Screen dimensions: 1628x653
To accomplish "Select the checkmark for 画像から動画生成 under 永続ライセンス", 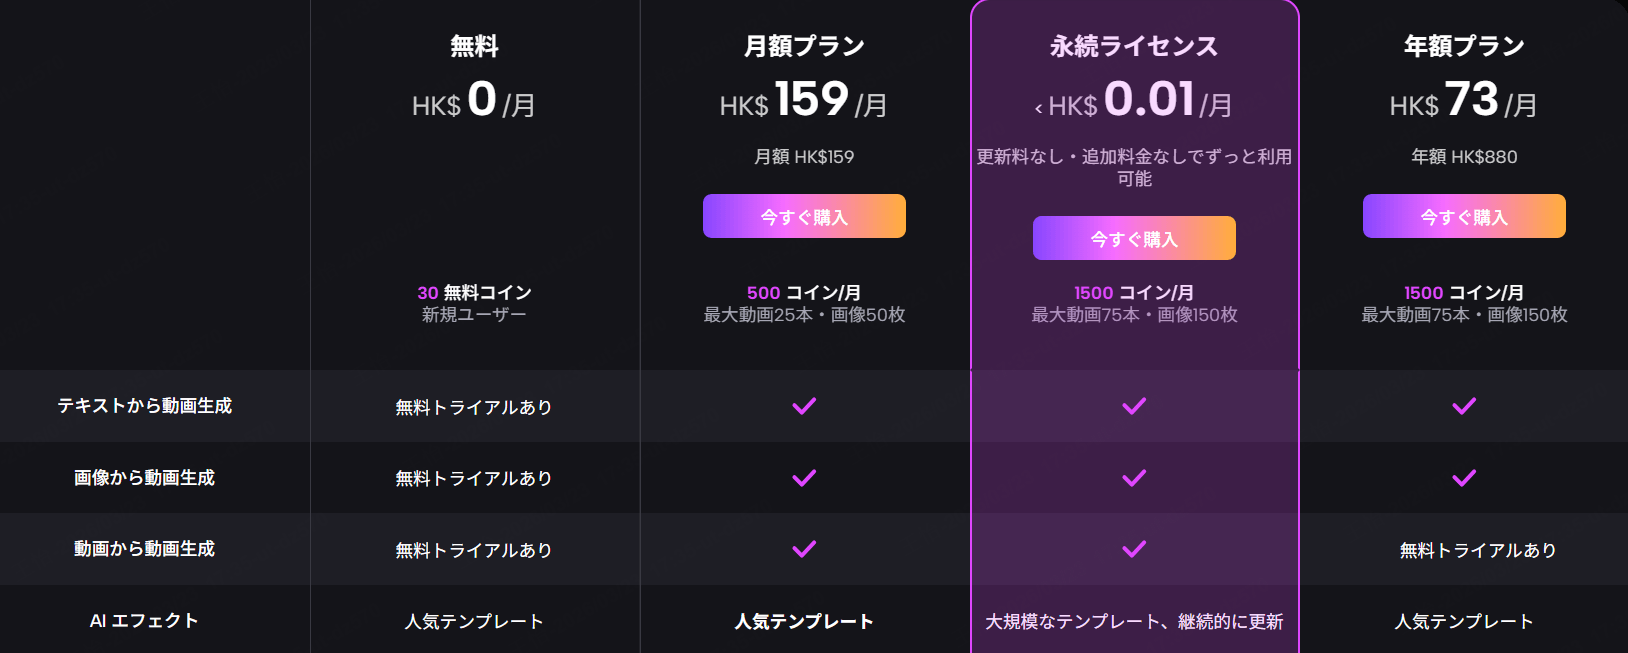I will click(x=1134, y=478).
